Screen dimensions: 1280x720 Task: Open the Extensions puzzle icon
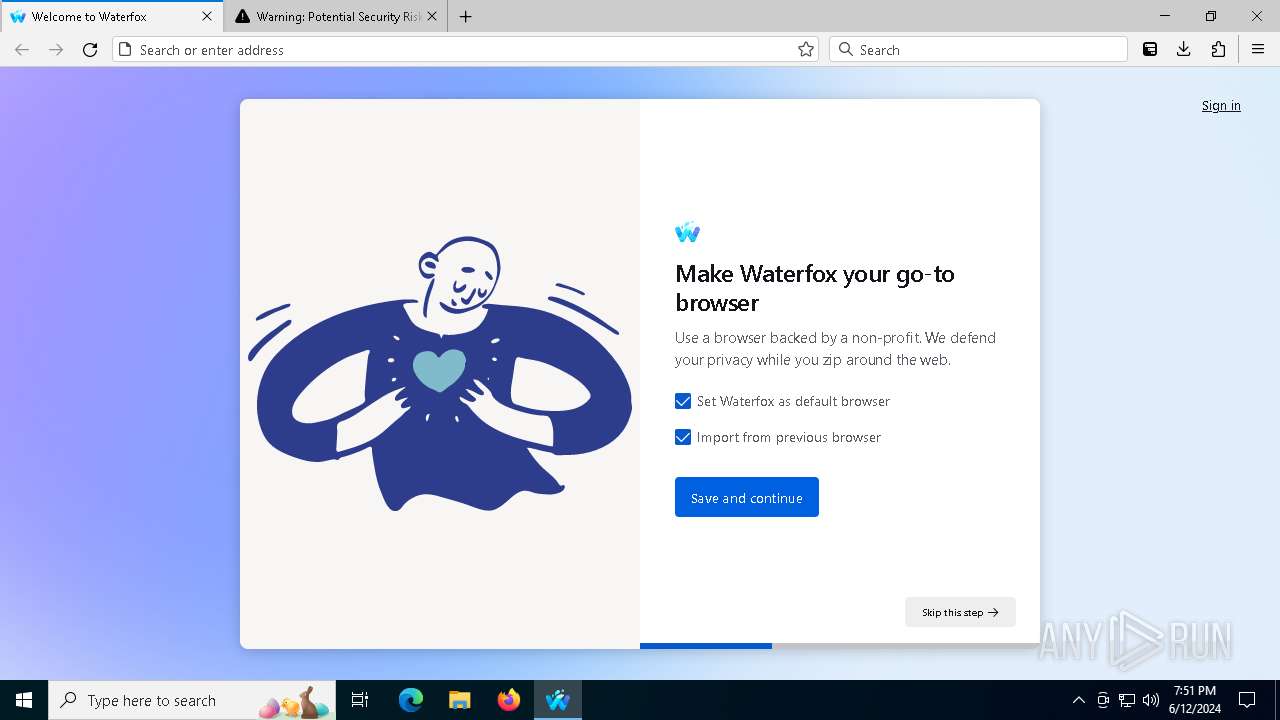pyautogui.click(x=1218, y=50)
